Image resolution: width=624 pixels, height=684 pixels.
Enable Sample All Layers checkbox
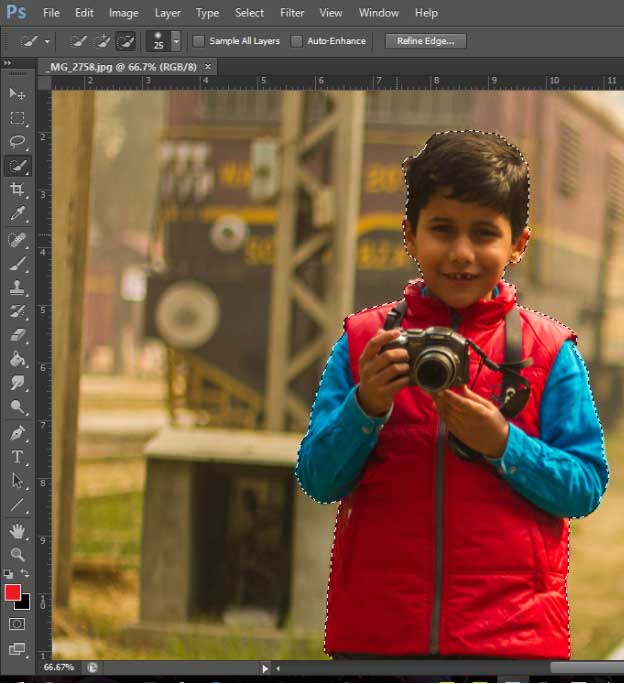[199, 41]
